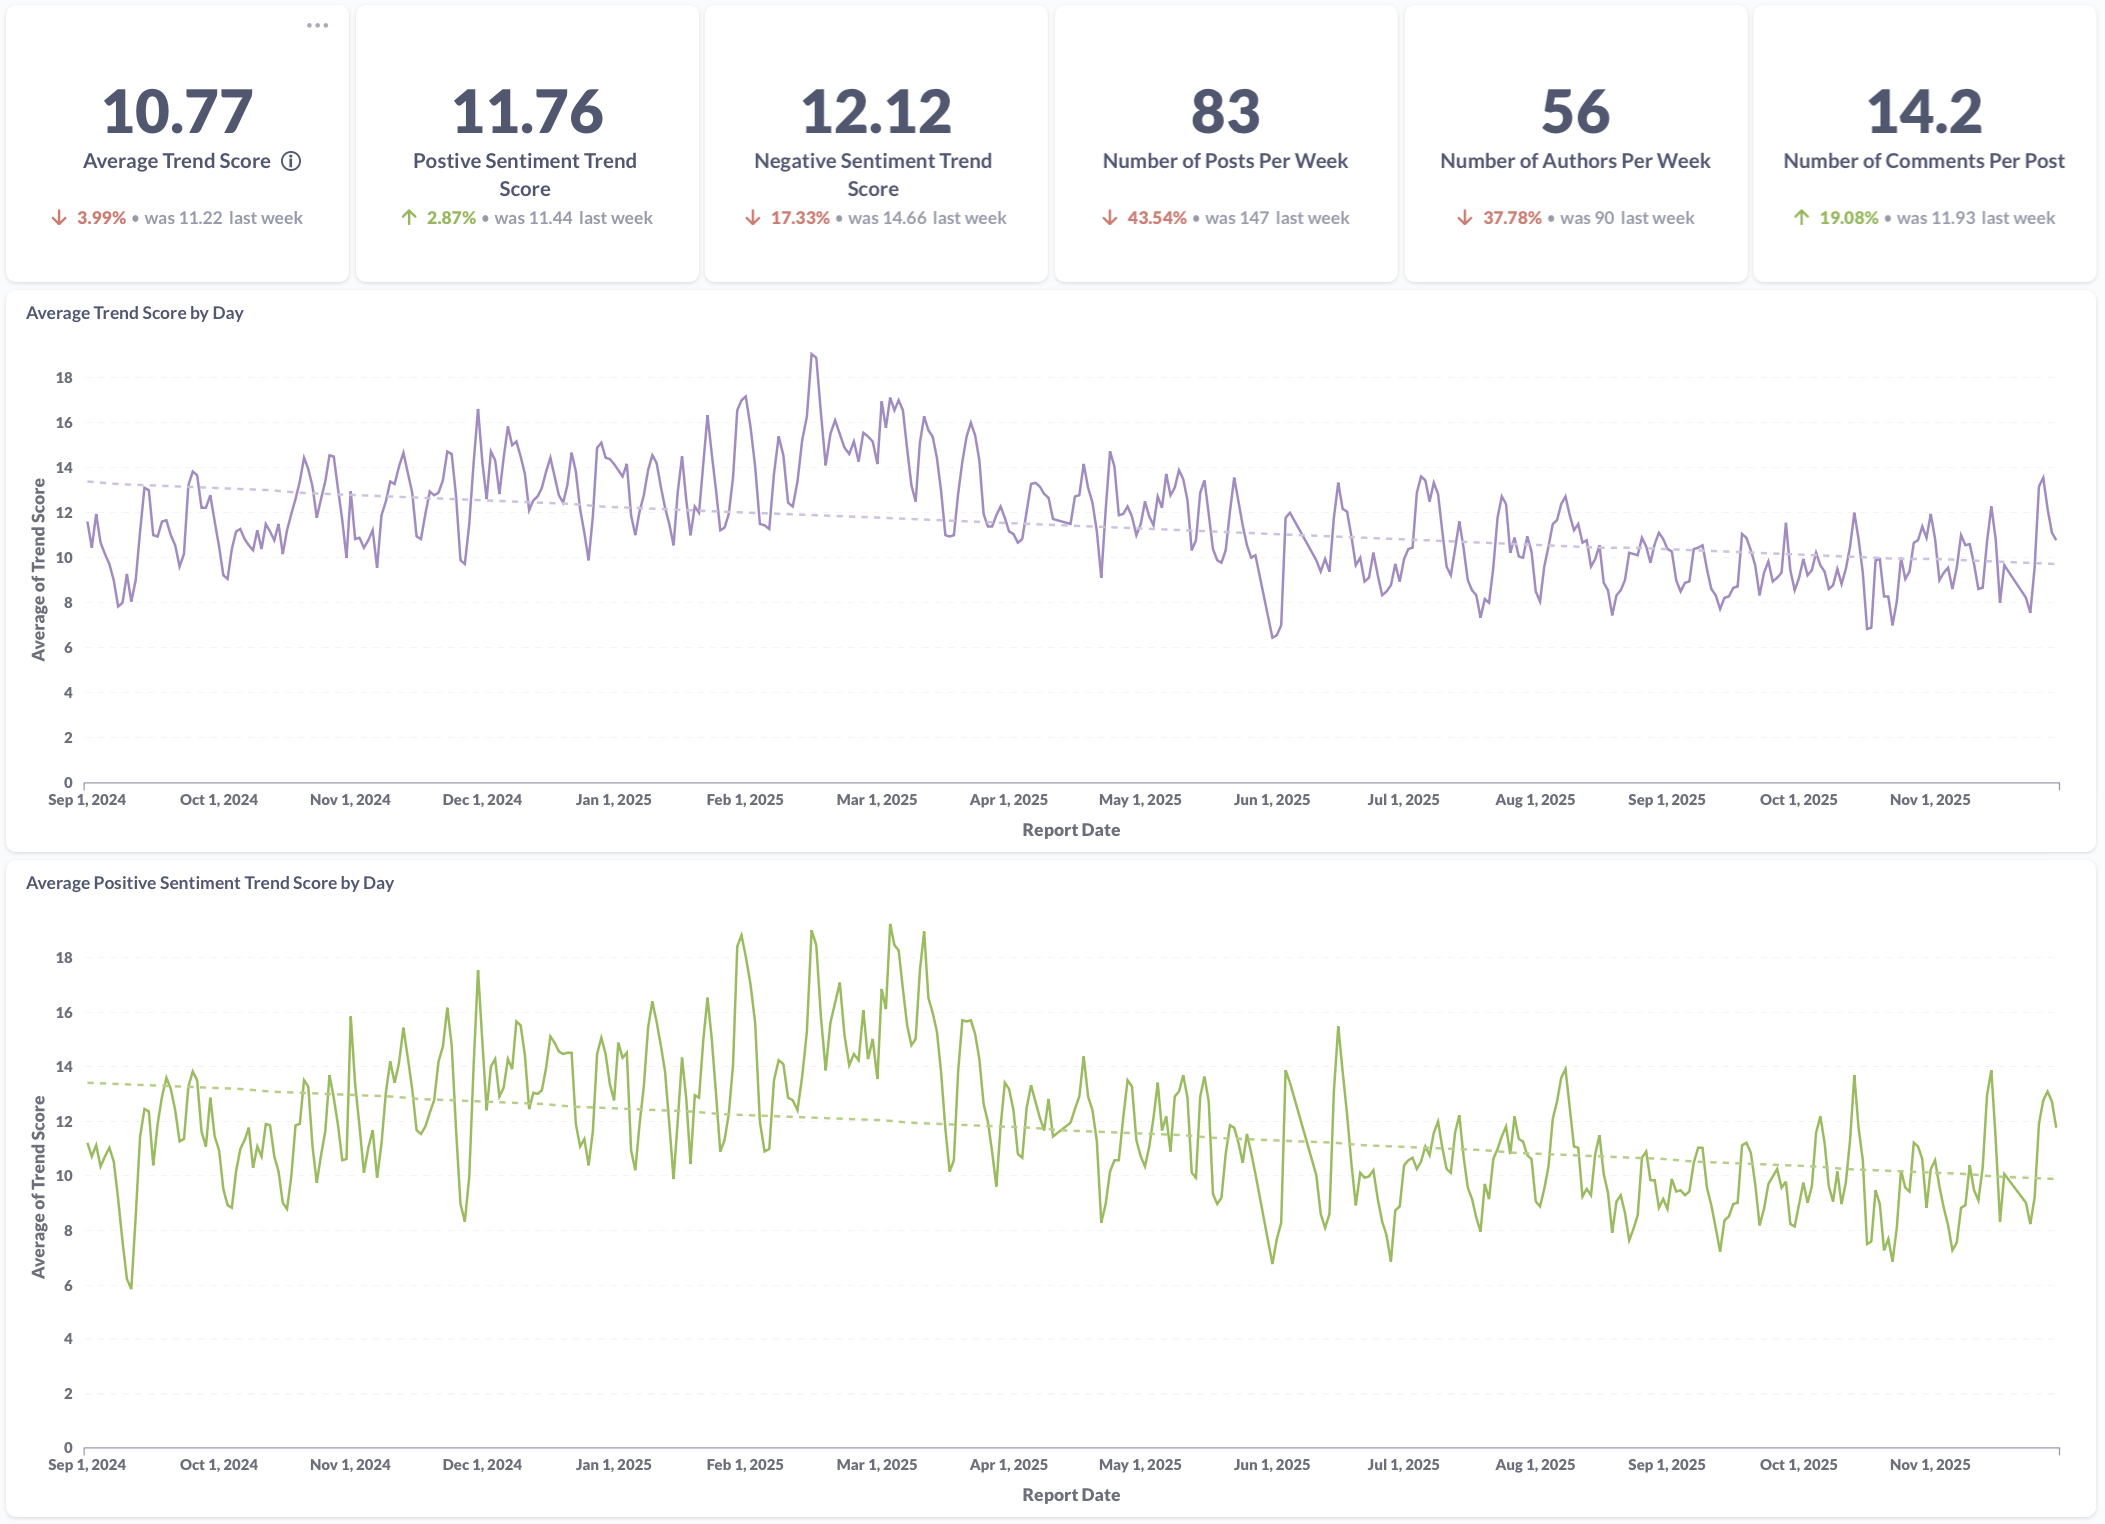Click the down arrow beside 43.54%
Viewport: 2105px width, 1524px height.
pos(1110,218)
